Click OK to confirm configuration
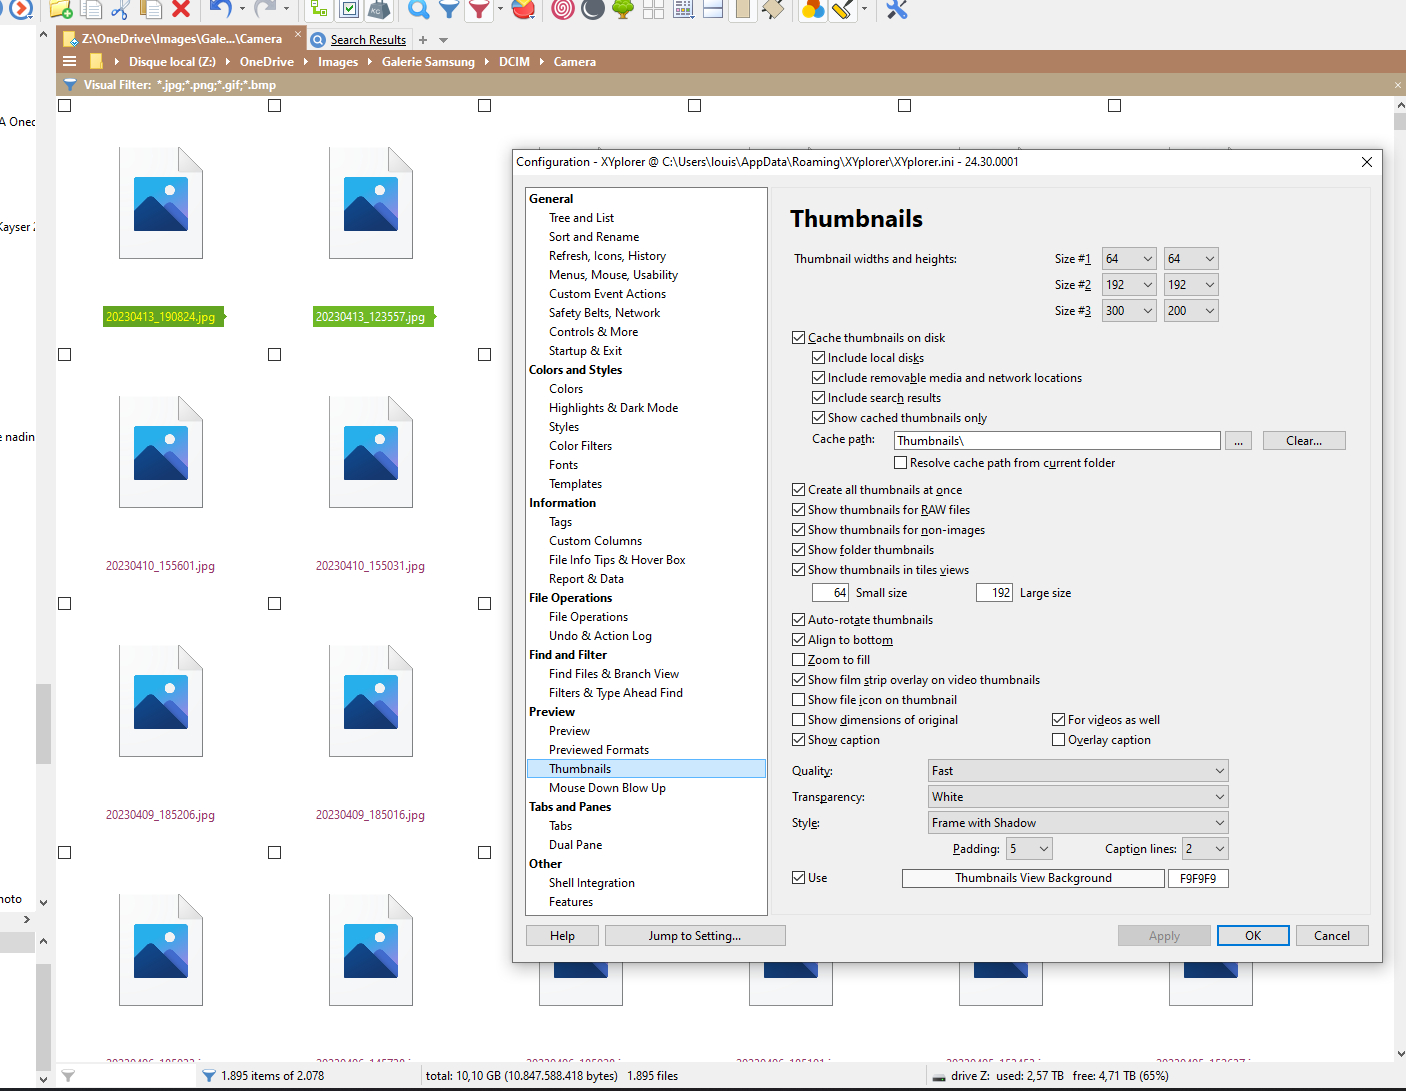The image size is (1406, 1091). [1253, 936]
